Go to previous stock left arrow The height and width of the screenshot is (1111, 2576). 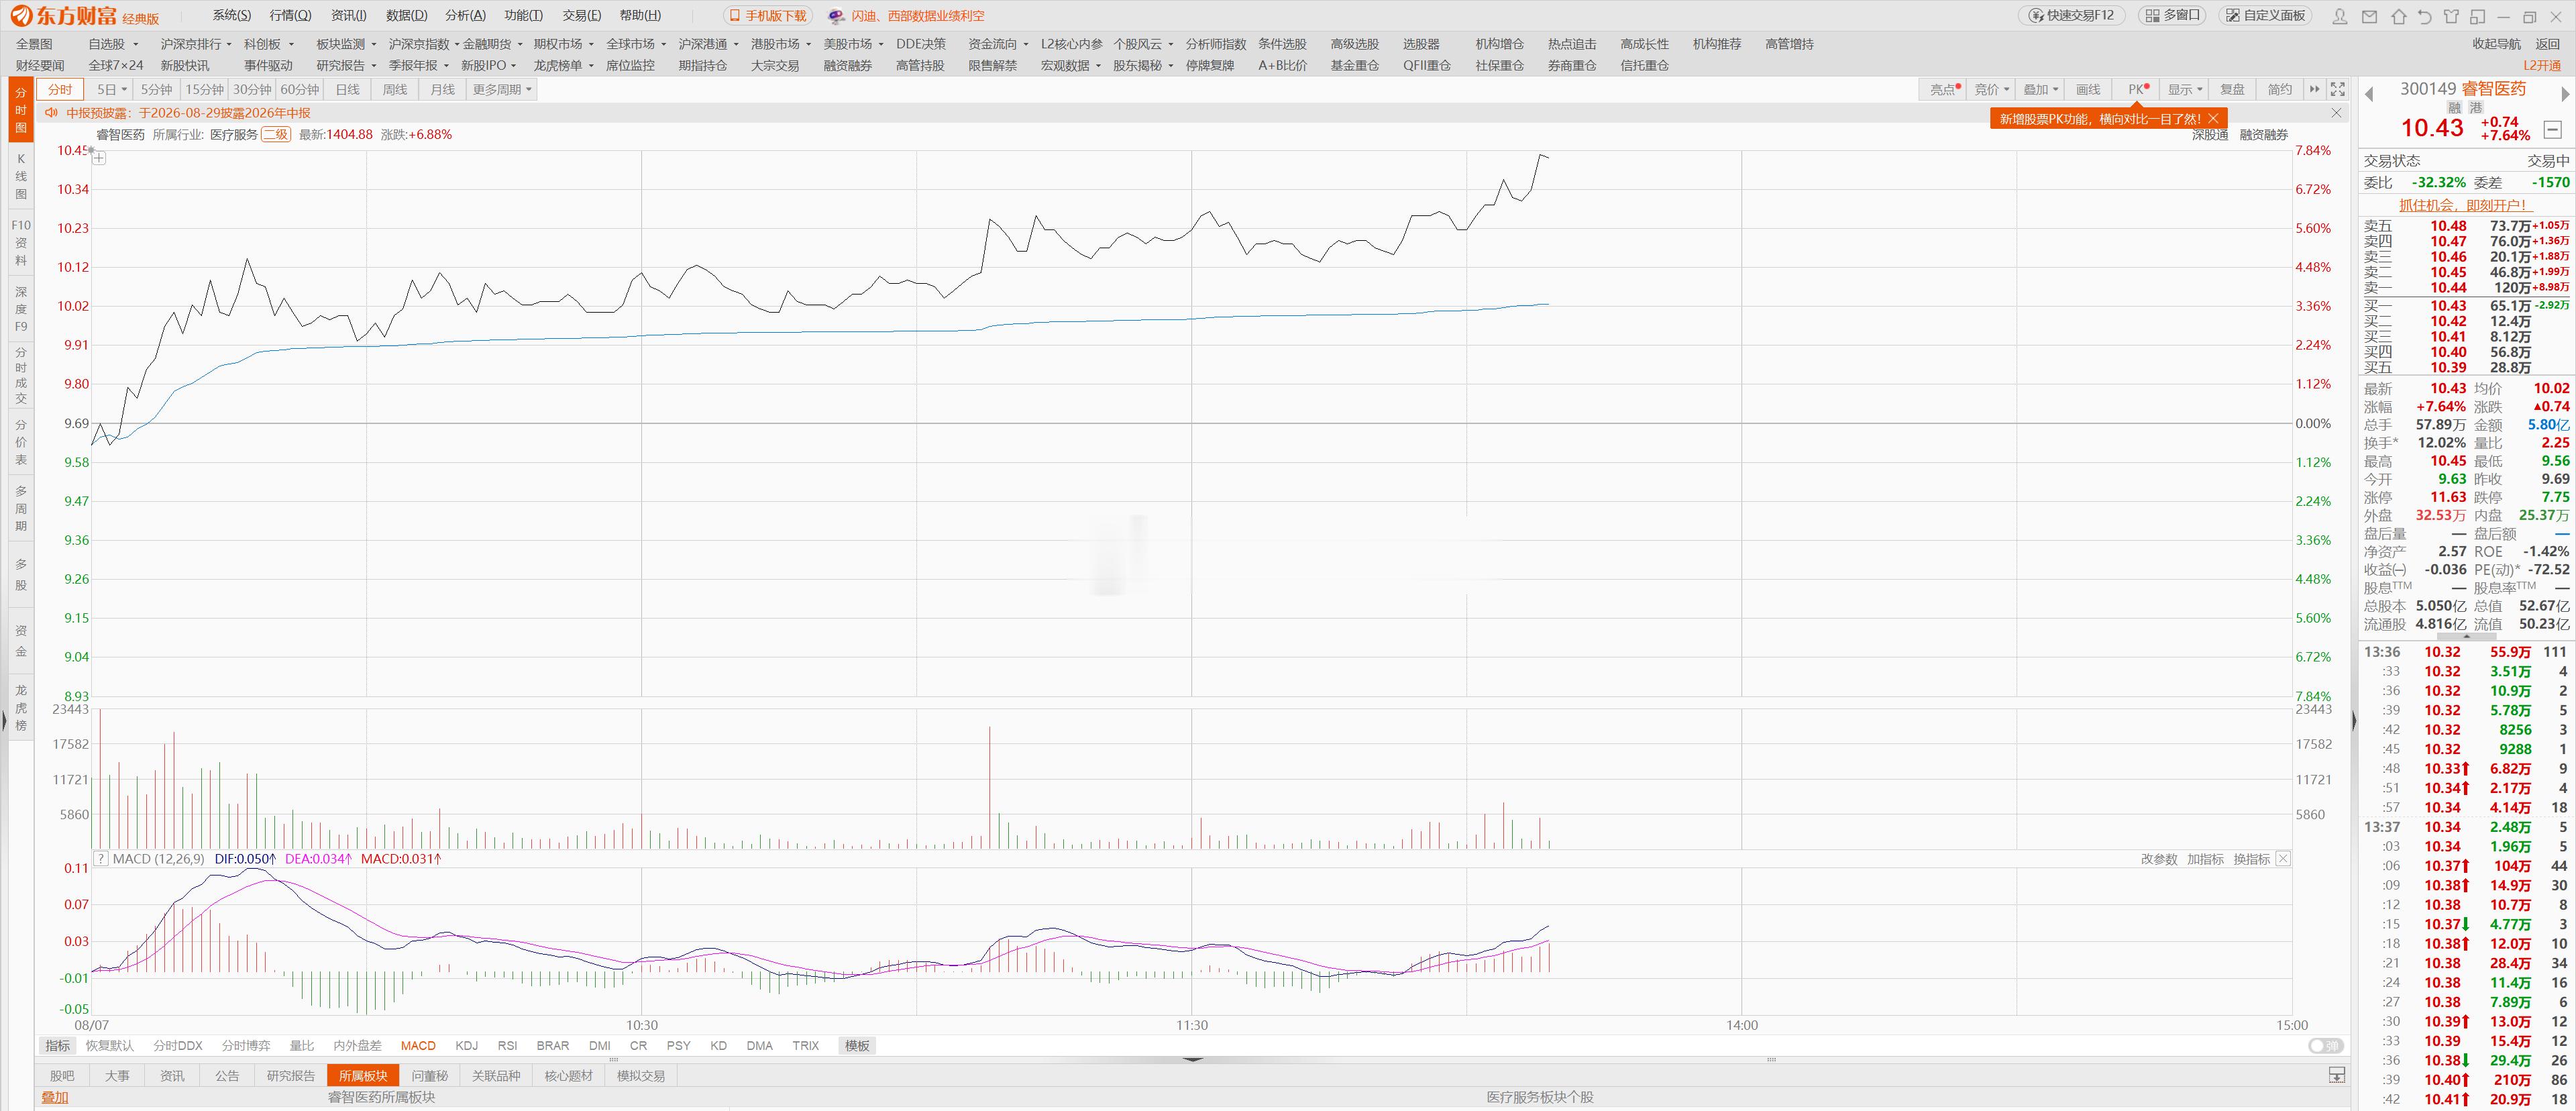coord(2369,94)
